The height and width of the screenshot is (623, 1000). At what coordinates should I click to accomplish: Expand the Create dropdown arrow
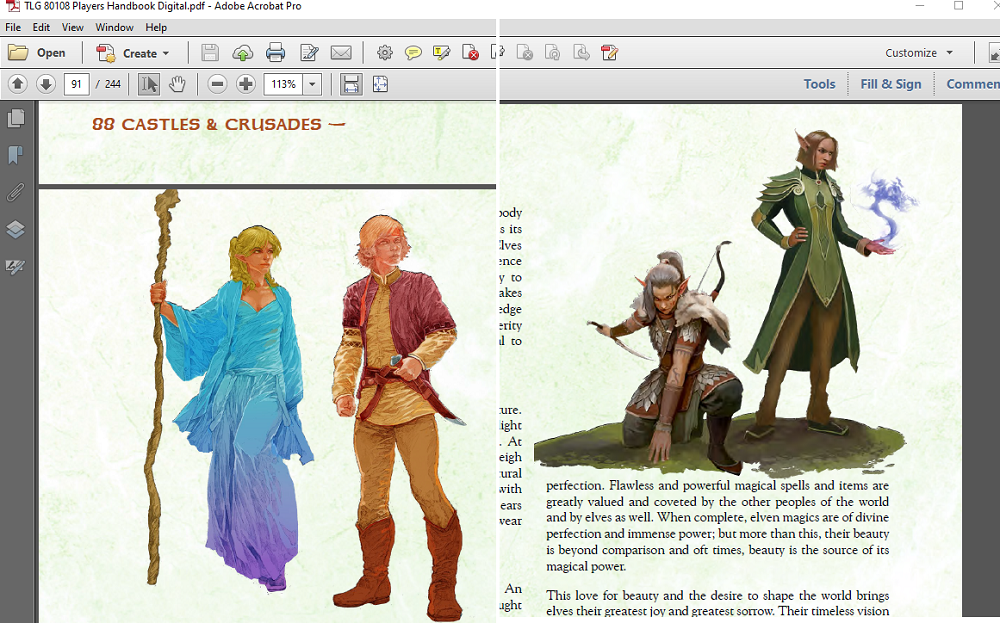pyautogui.click(x=166, y=54)
